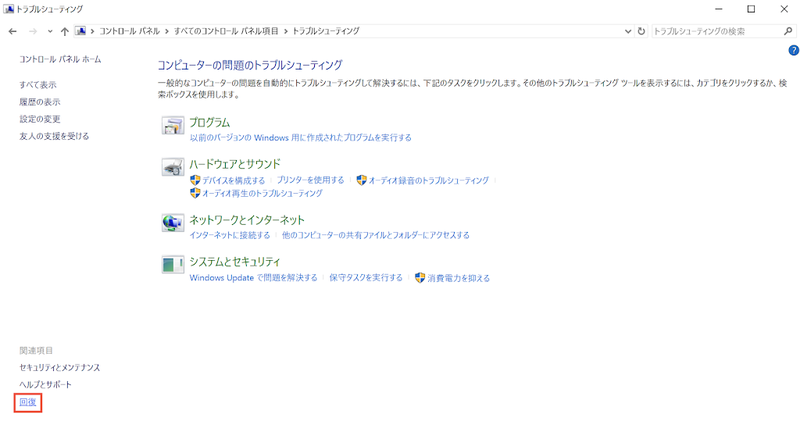Click the プログラム category icon
Viewport: 800px width, 421px height.
click(174, 126)
